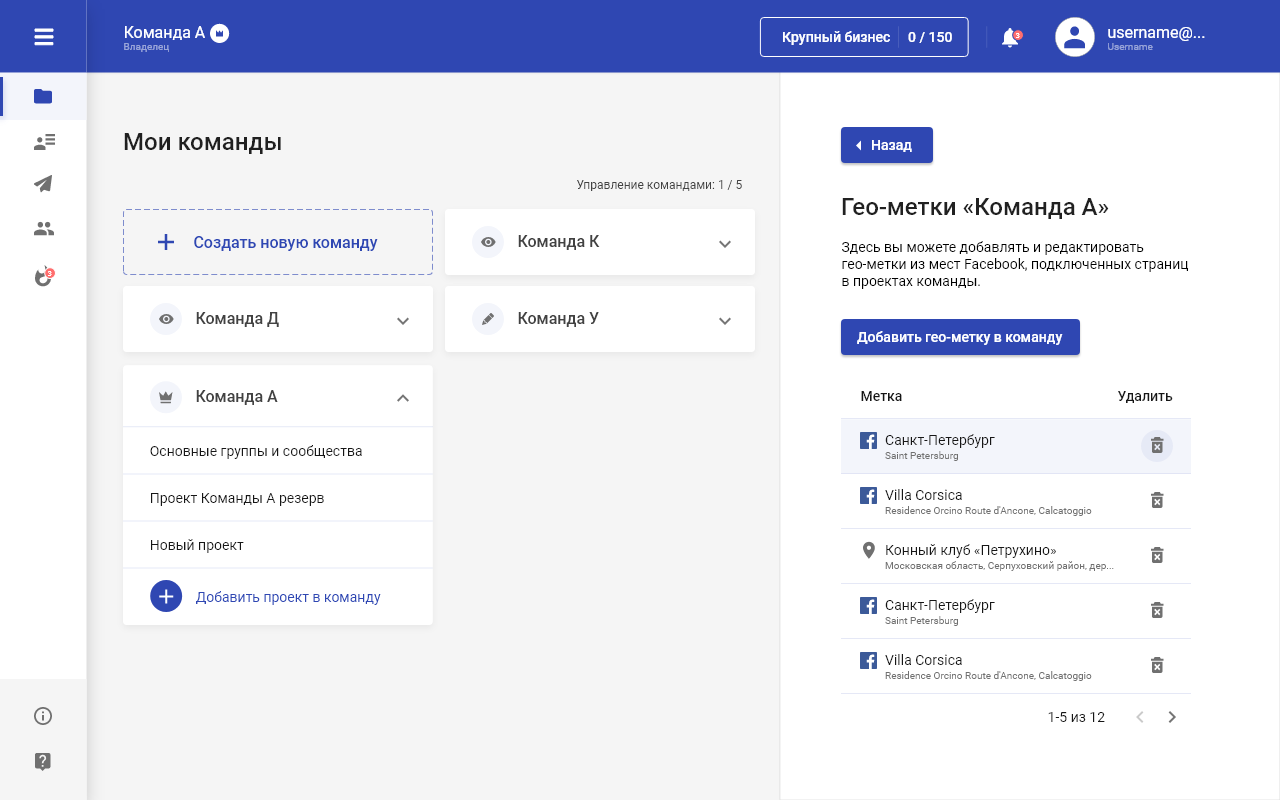Screen dimensions: 1280x800
Task: Delete the Конный клуб «Петрухино» geo-tag
Action: tap(1157, 555)
